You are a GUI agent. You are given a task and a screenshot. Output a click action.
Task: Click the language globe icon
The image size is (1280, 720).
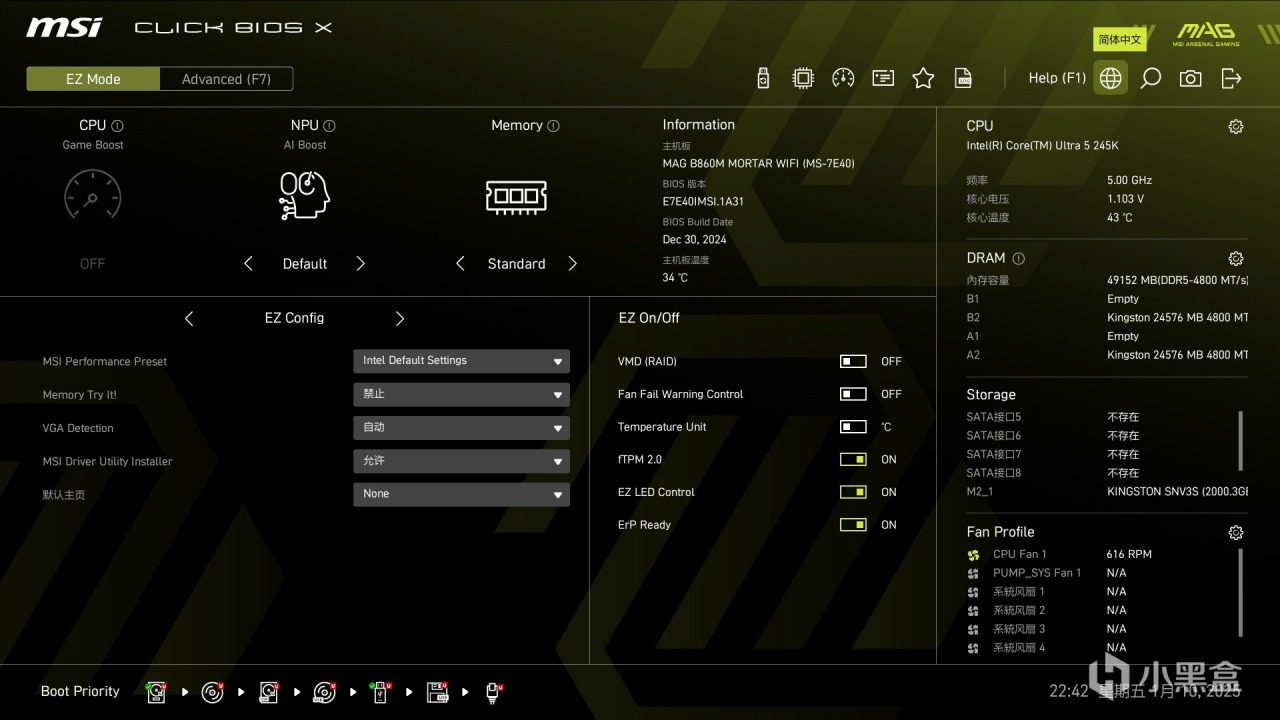pyautogui.click(x=1110, y=78)
